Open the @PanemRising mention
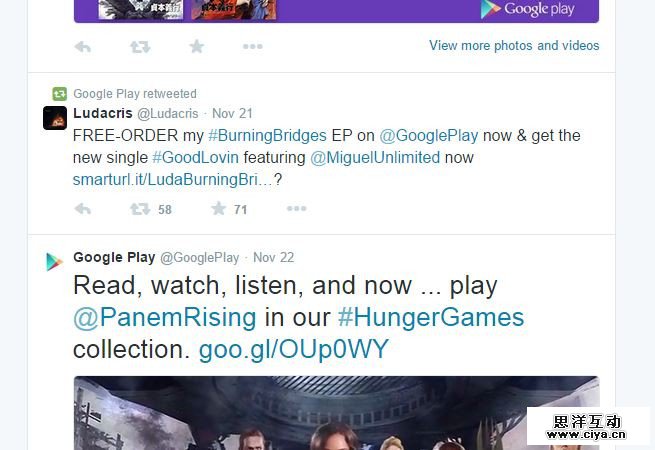This screenshot has width=655, height=450. click(x=165, y=317)
